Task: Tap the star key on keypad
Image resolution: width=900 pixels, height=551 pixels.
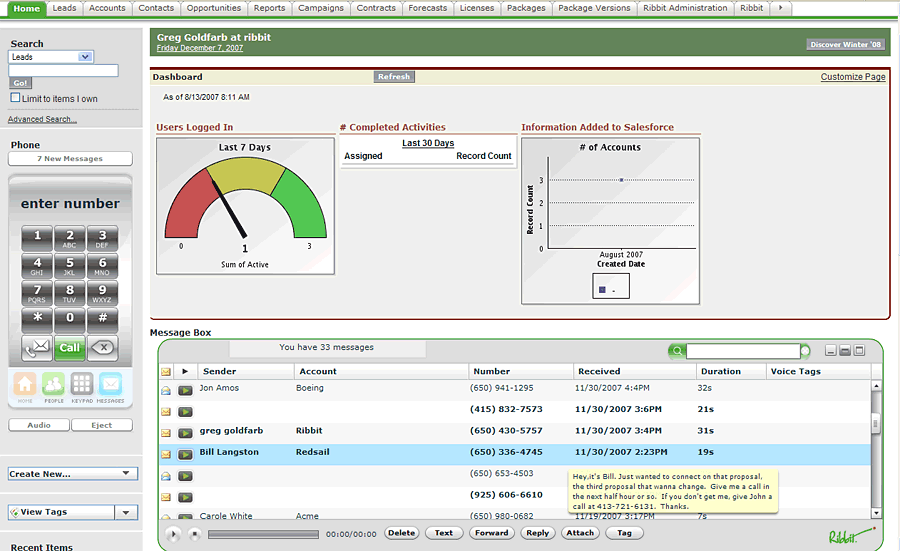Action: 37,319
